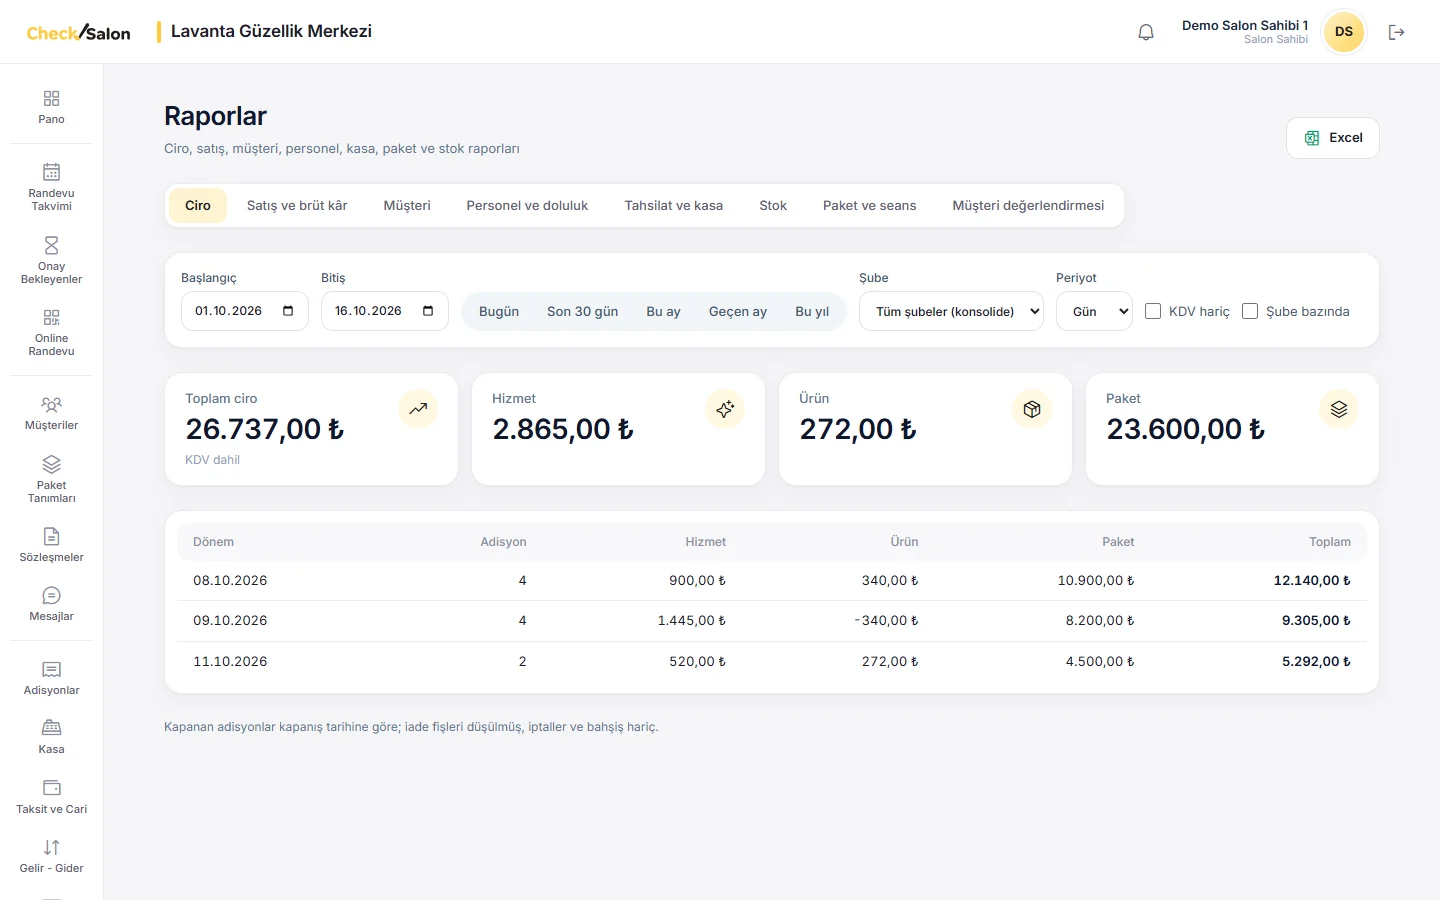Switch to Tahsilat ve kasa tab
This screenshot has width=1440, height=900.
674,205
